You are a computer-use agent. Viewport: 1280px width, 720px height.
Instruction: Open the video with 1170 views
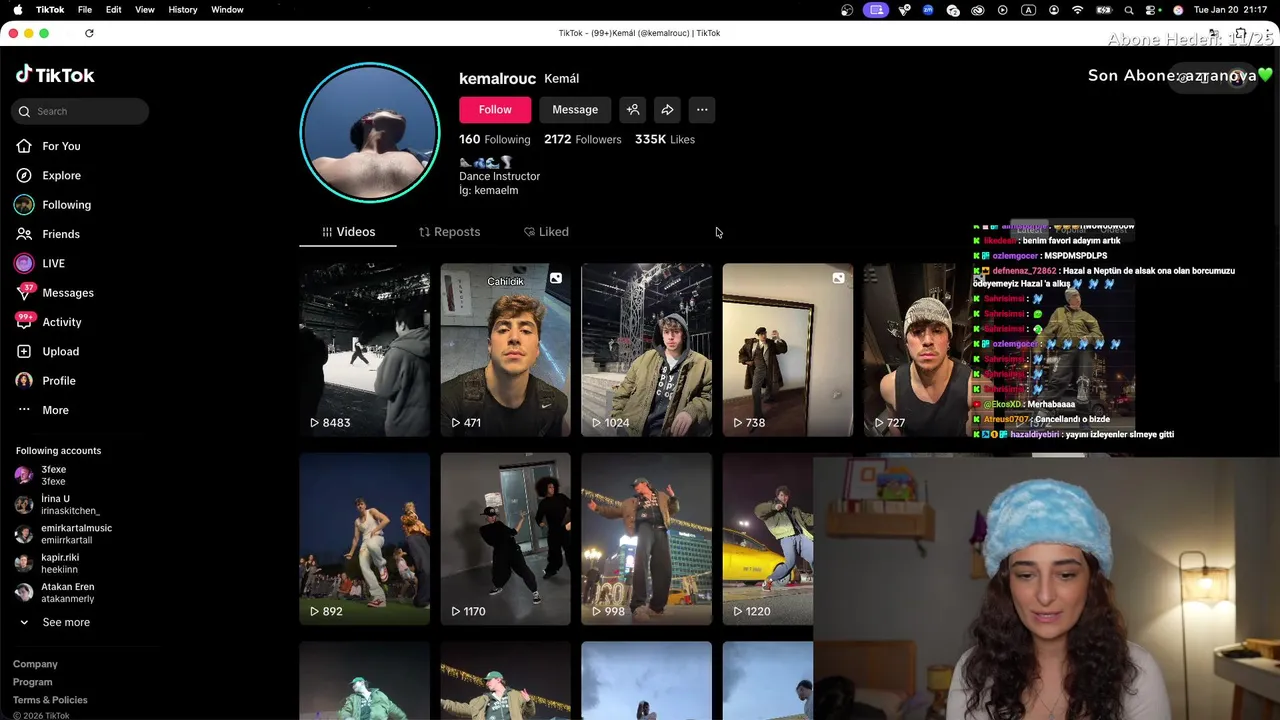coord(506,539)
